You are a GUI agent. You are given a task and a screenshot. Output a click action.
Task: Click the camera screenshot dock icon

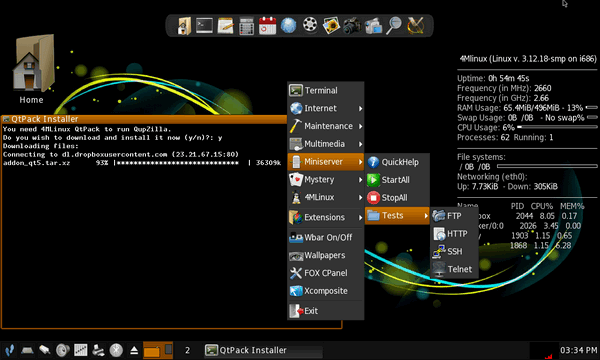pos(352,26)
